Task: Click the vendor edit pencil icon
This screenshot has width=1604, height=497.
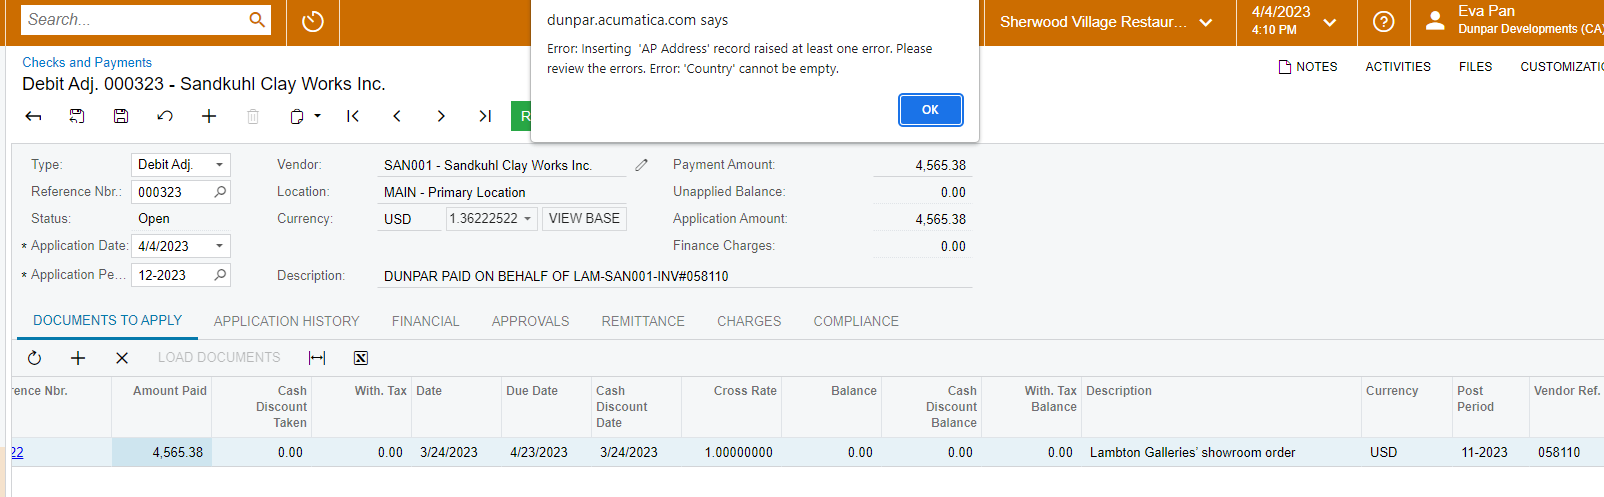Action: pyautogui.click(x=641, y=165)
